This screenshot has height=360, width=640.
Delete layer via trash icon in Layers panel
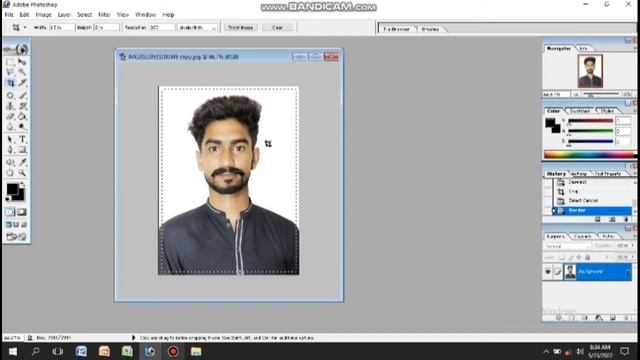pos(626,318)
